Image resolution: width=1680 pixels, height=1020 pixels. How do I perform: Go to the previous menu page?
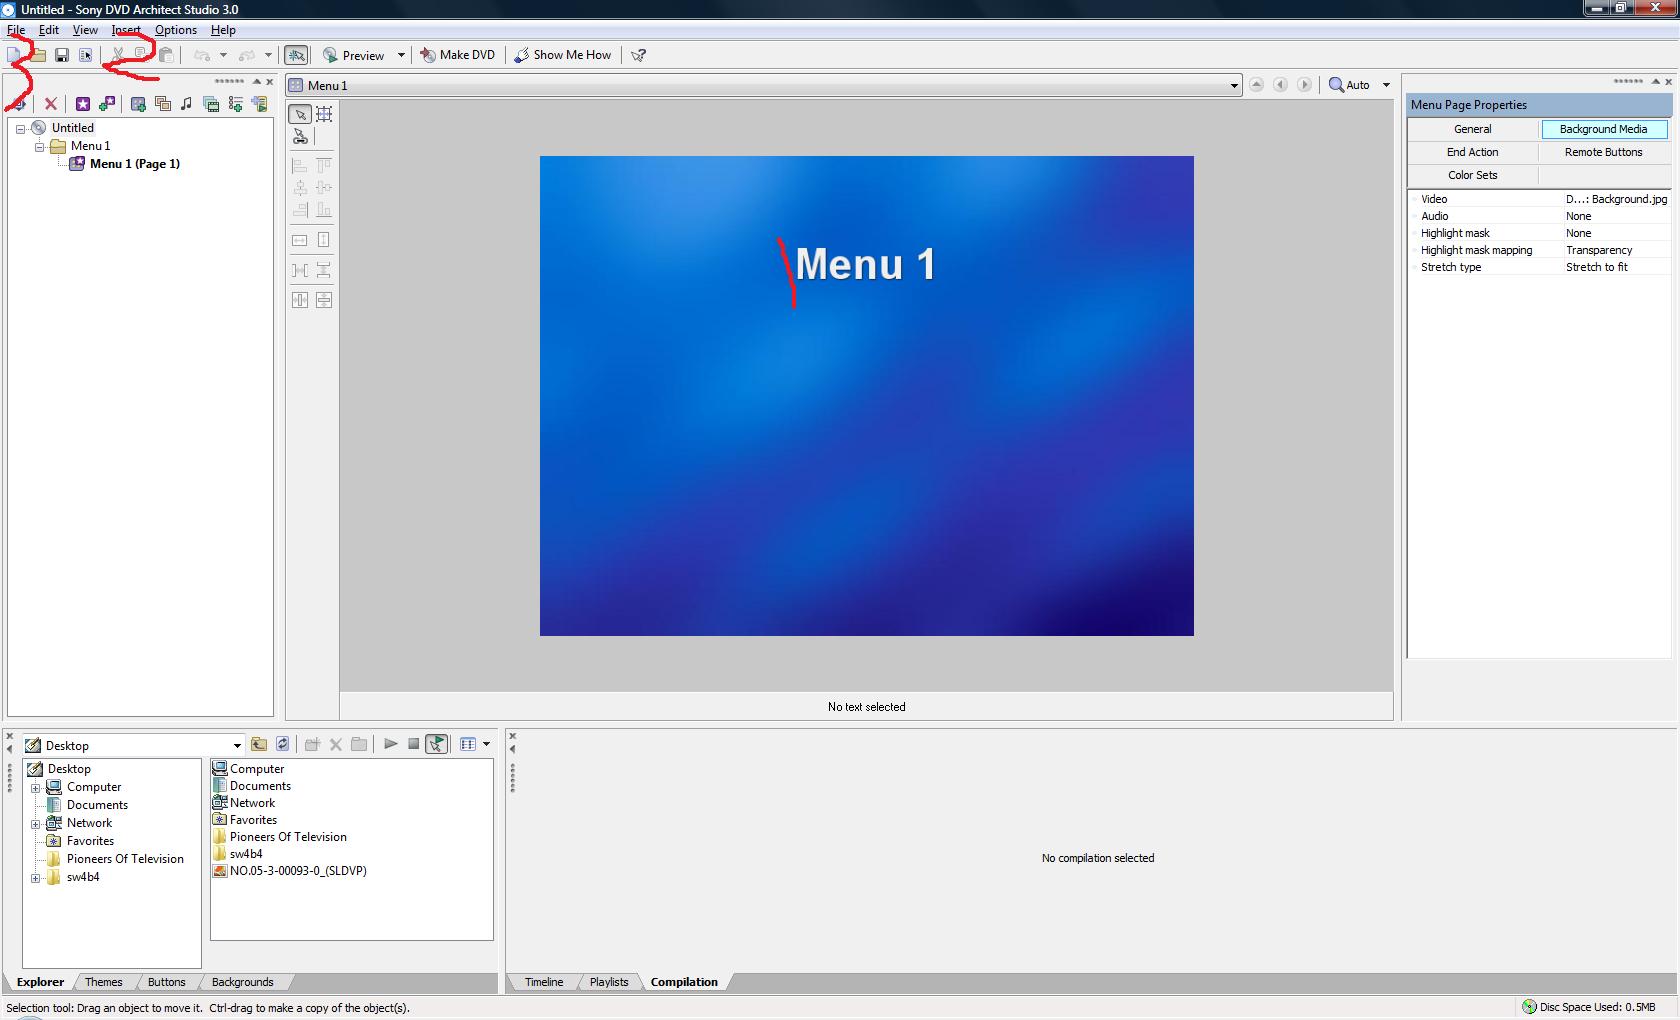click(1281, 85)
